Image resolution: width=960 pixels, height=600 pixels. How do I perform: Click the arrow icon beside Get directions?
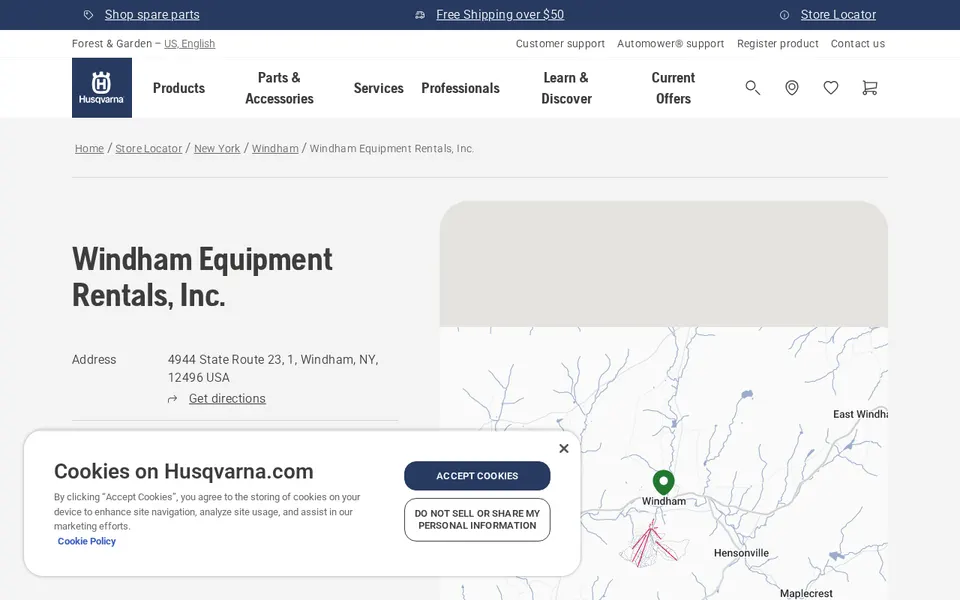(x=173, y=399)
